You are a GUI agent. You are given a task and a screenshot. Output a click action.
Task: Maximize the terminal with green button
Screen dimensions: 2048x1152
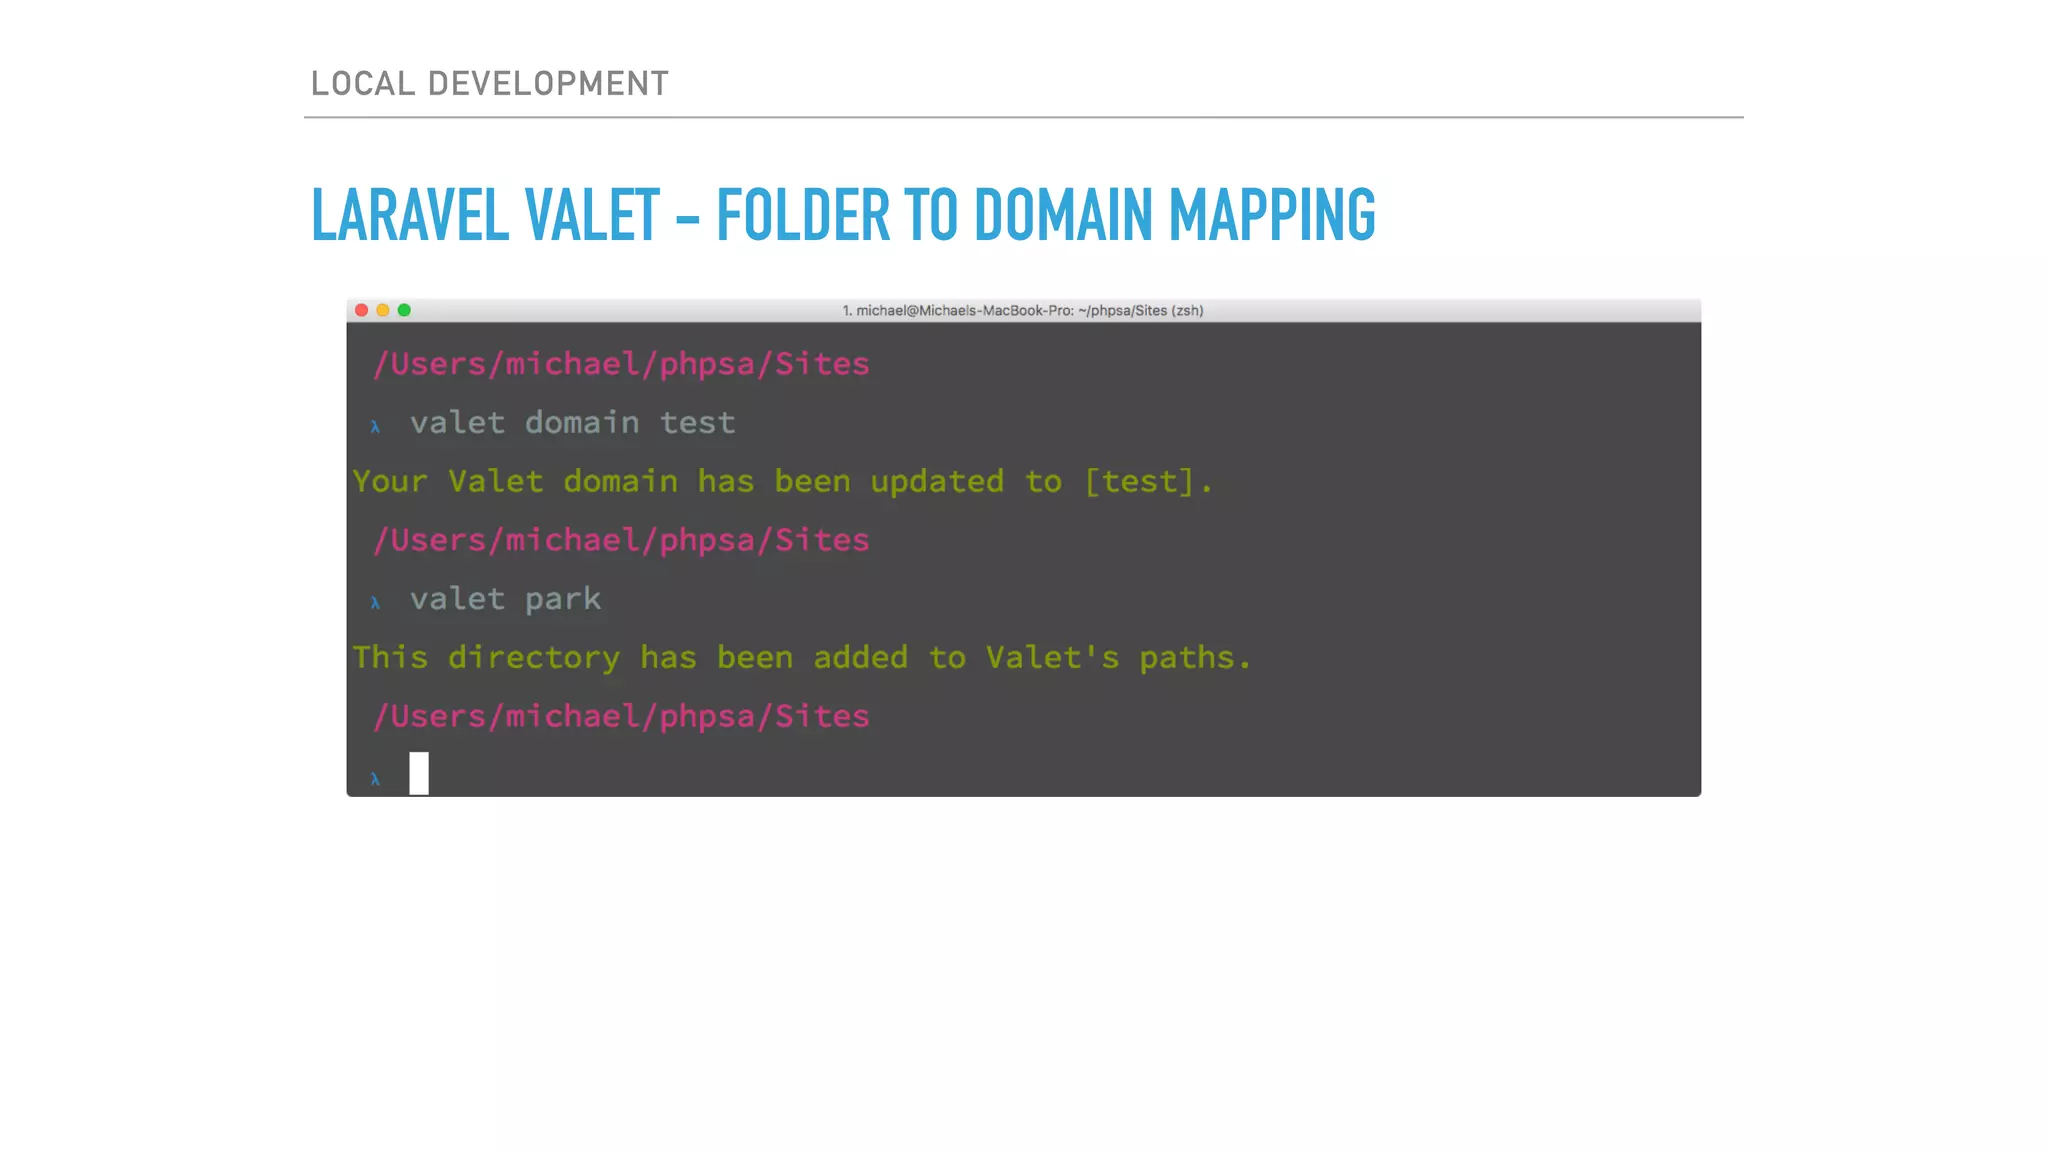point(404,310)
